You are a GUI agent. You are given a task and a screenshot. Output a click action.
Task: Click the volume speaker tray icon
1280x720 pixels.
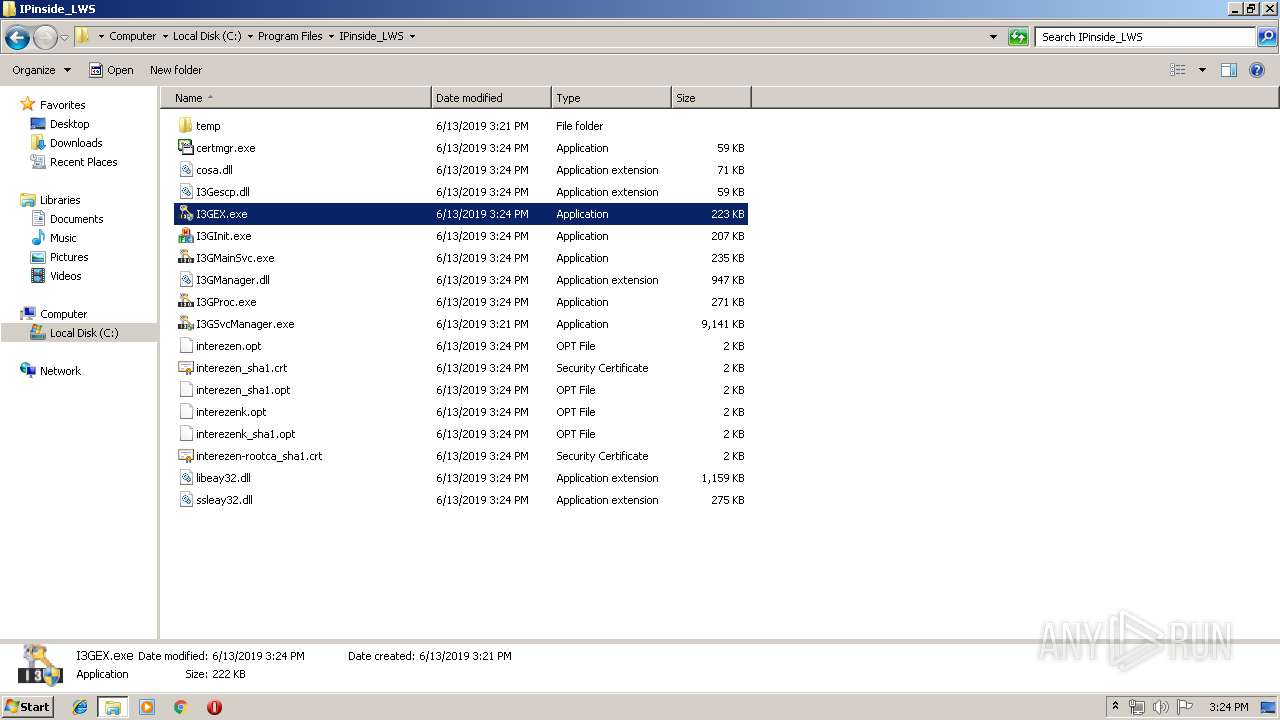coord(1160,707)
